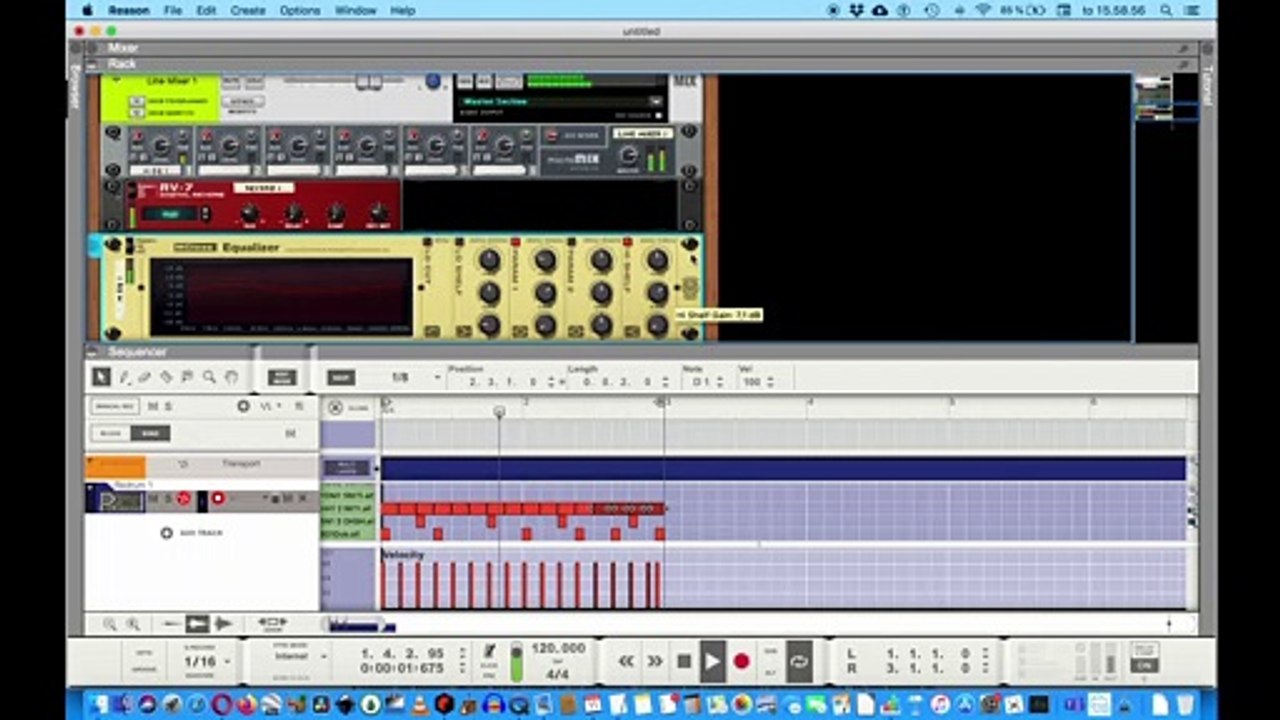Click the tempo level slider beside 120.000
Viewport: 1280px width, 720px height.
tap(517, 661)
